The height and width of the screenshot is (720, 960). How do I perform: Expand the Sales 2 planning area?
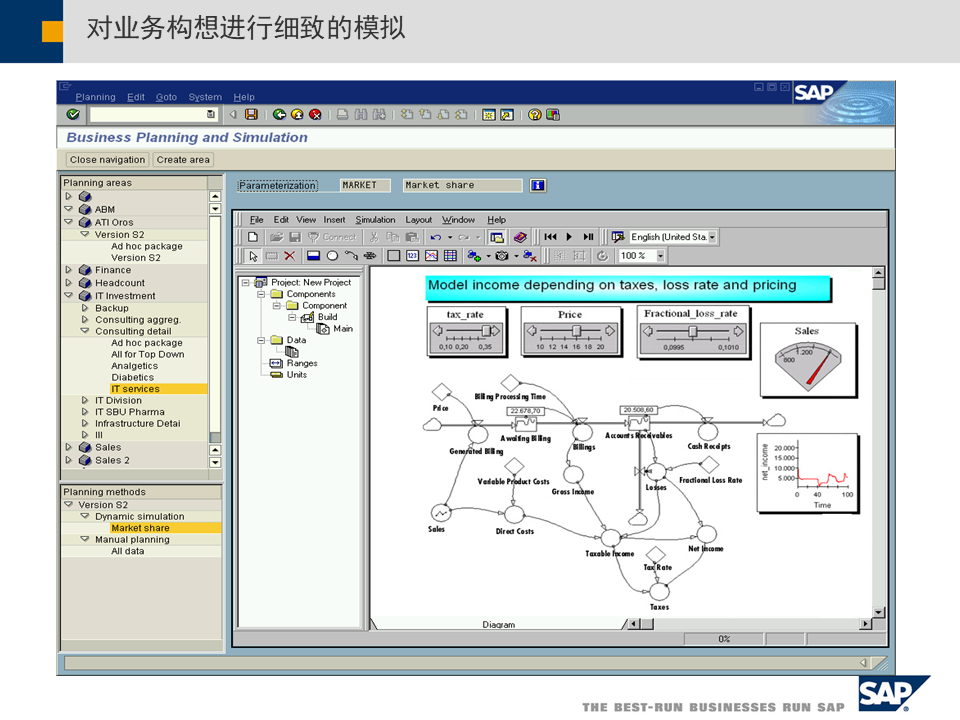tap(69, 460)
